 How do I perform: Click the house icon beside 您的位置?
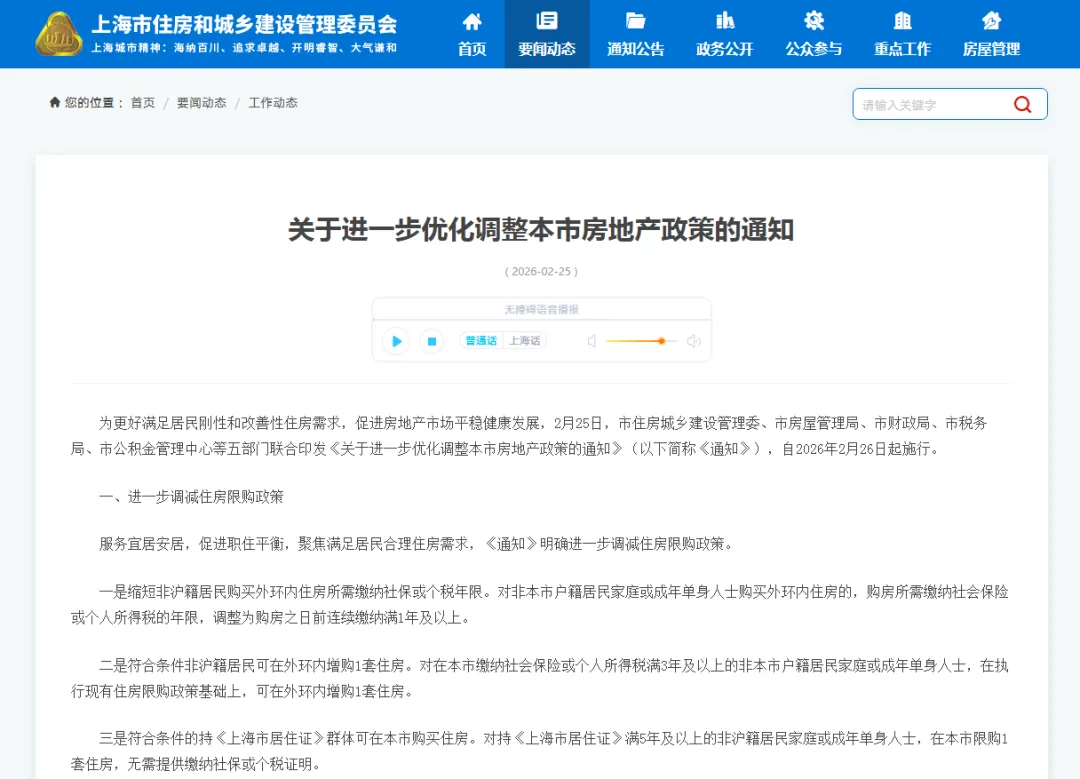coord(55,102)
